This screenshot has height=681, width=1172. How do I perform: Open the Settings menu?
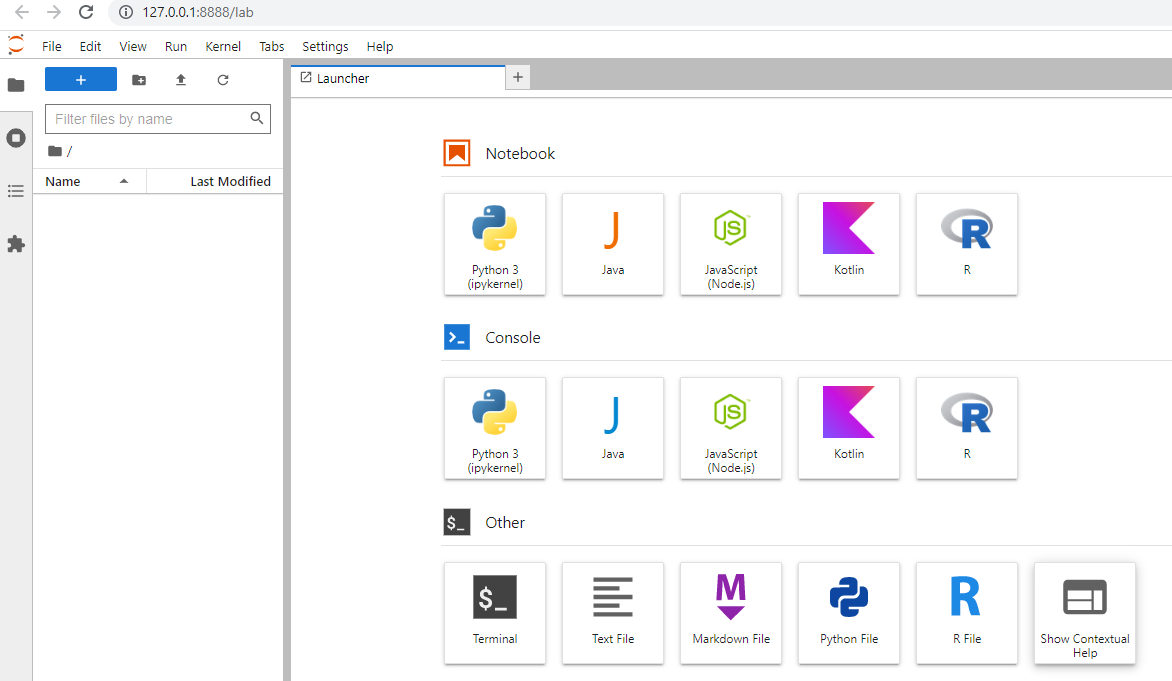point(325,46)
